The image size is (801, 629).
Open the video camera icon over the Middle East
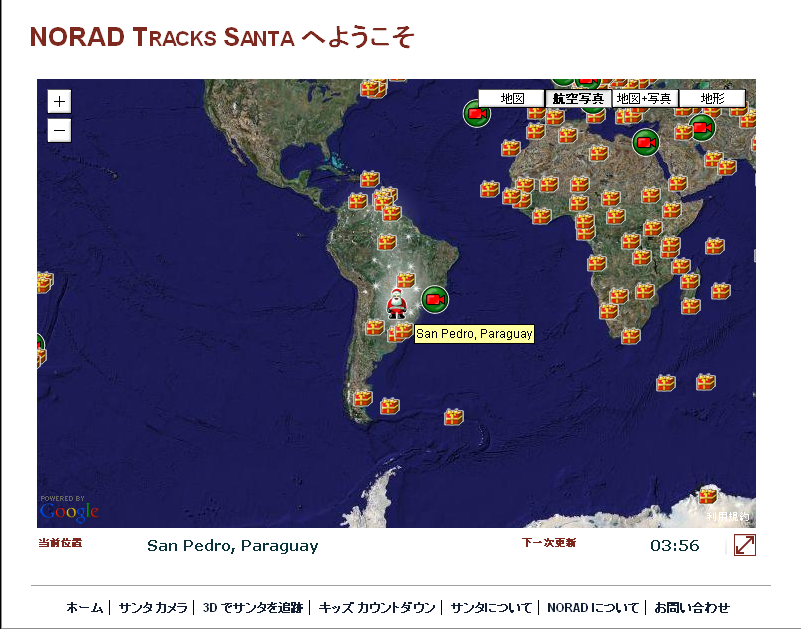[702, 128]
